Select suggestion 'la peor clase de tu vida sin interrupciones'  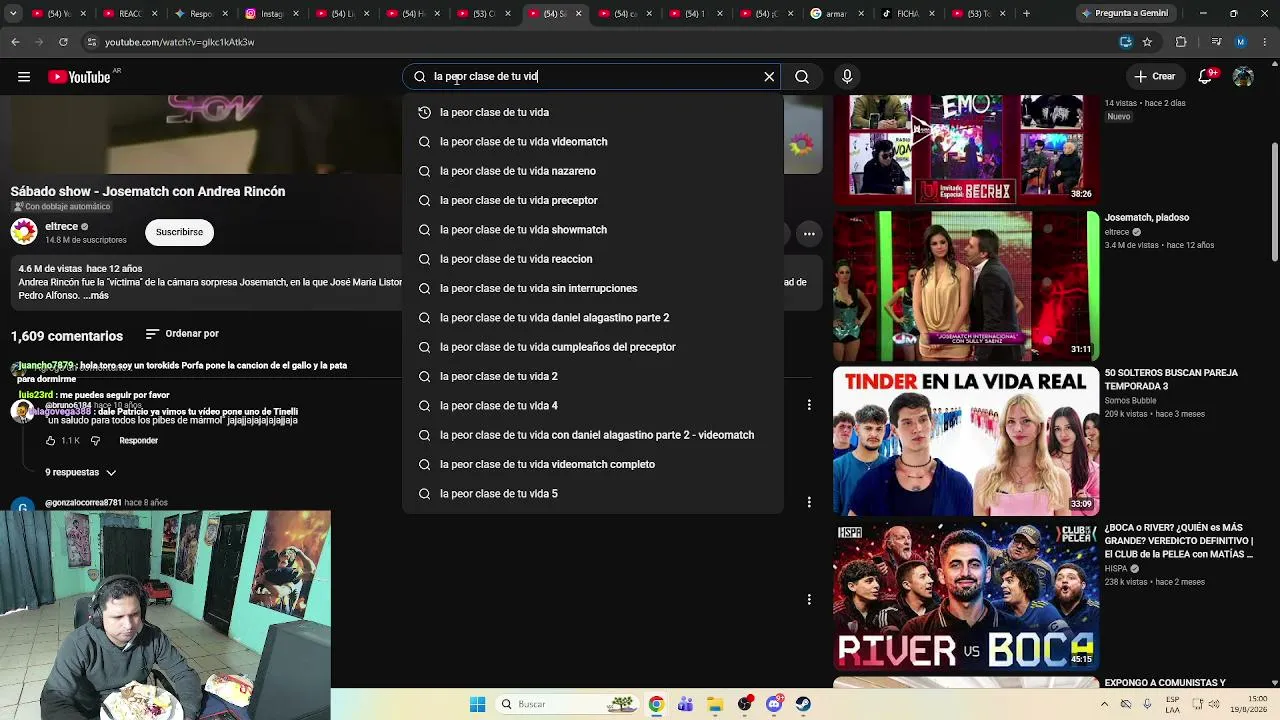[x=593, y=288]
